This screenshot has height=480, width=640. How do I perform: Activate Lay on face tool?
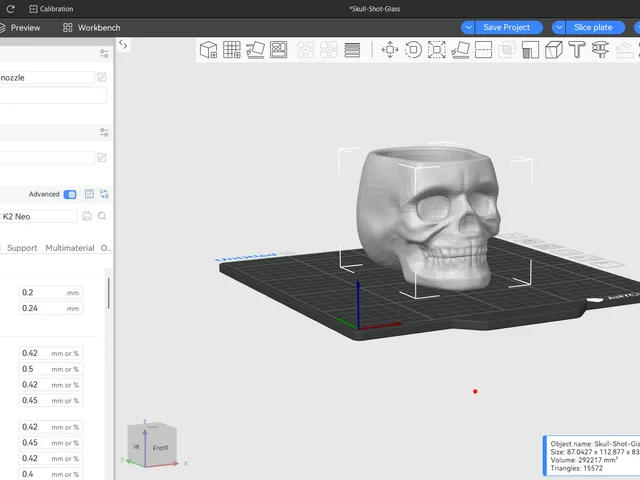coord(460,50)
